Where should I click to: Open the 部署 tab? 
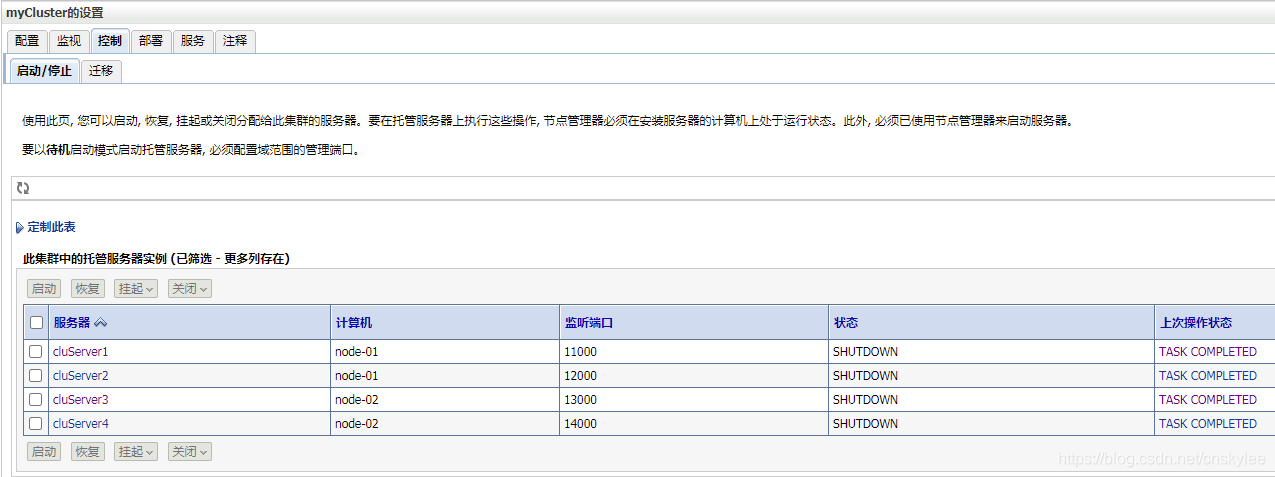(151, 41)
